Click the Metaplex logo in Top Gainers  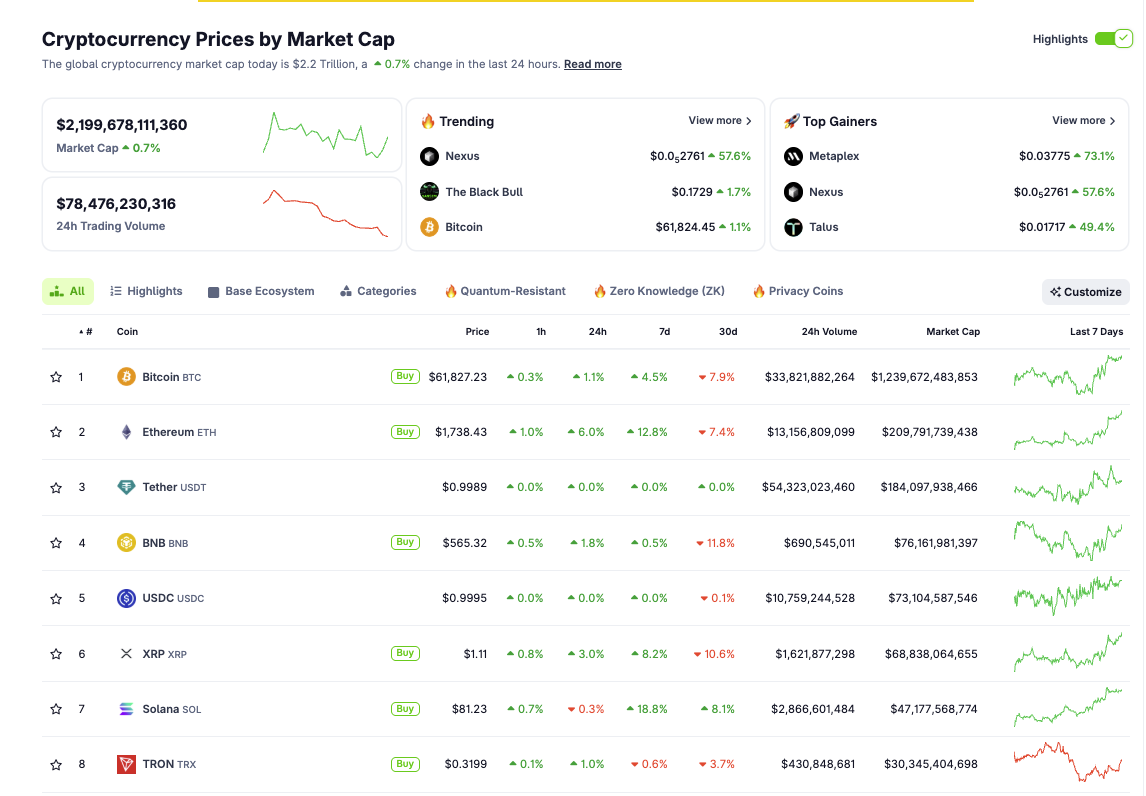[793, 156]
